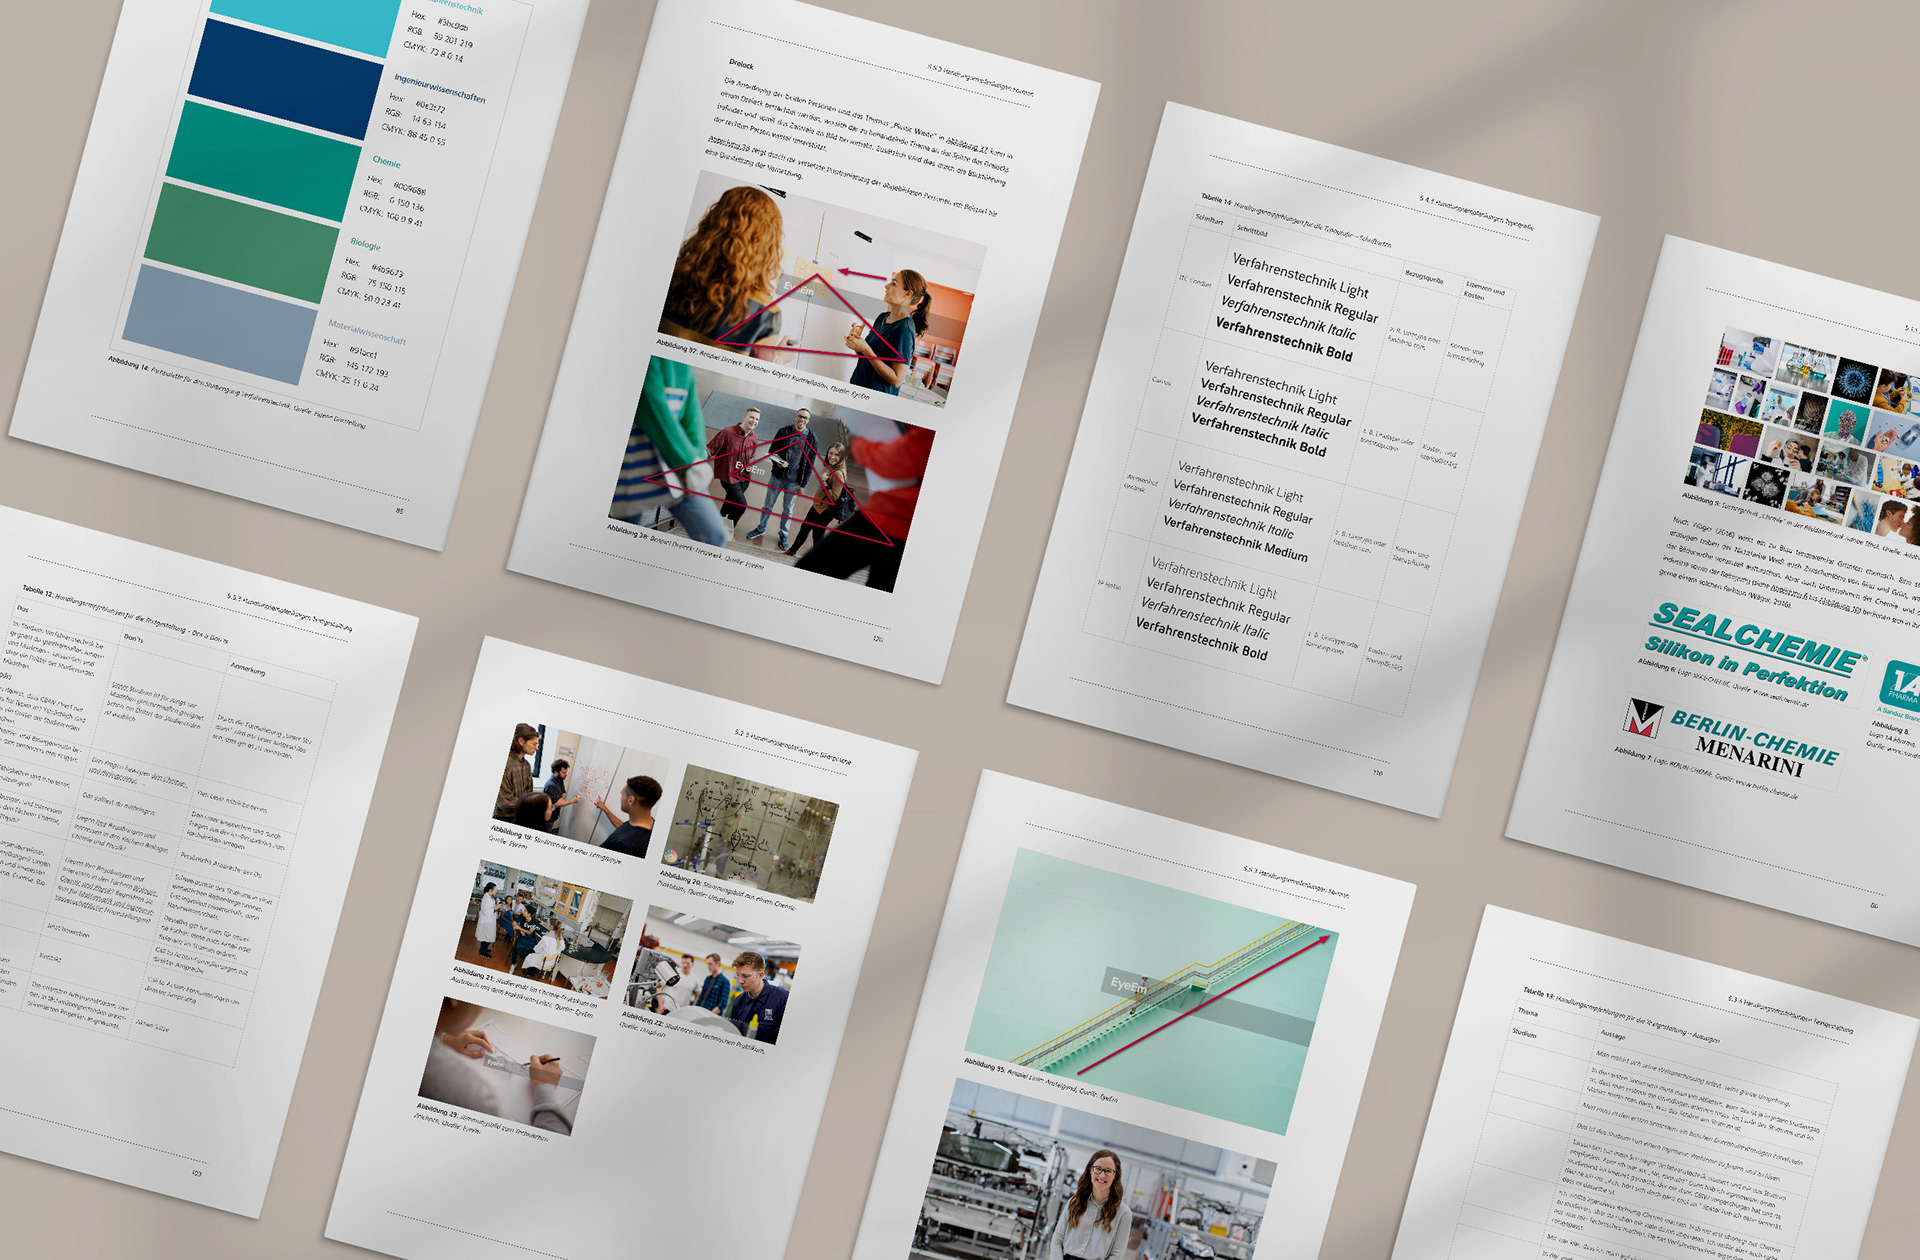Click the cyan swatch at the palette top
The height and width of the screenshot is (1260, 1920).
305,22
